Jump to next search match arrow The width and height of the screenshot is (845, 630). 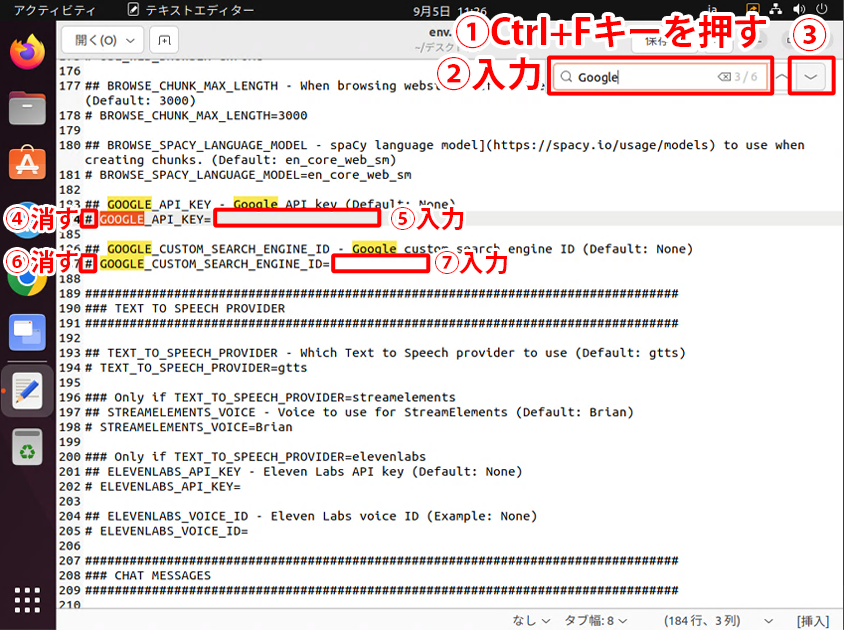pos(811,78)
